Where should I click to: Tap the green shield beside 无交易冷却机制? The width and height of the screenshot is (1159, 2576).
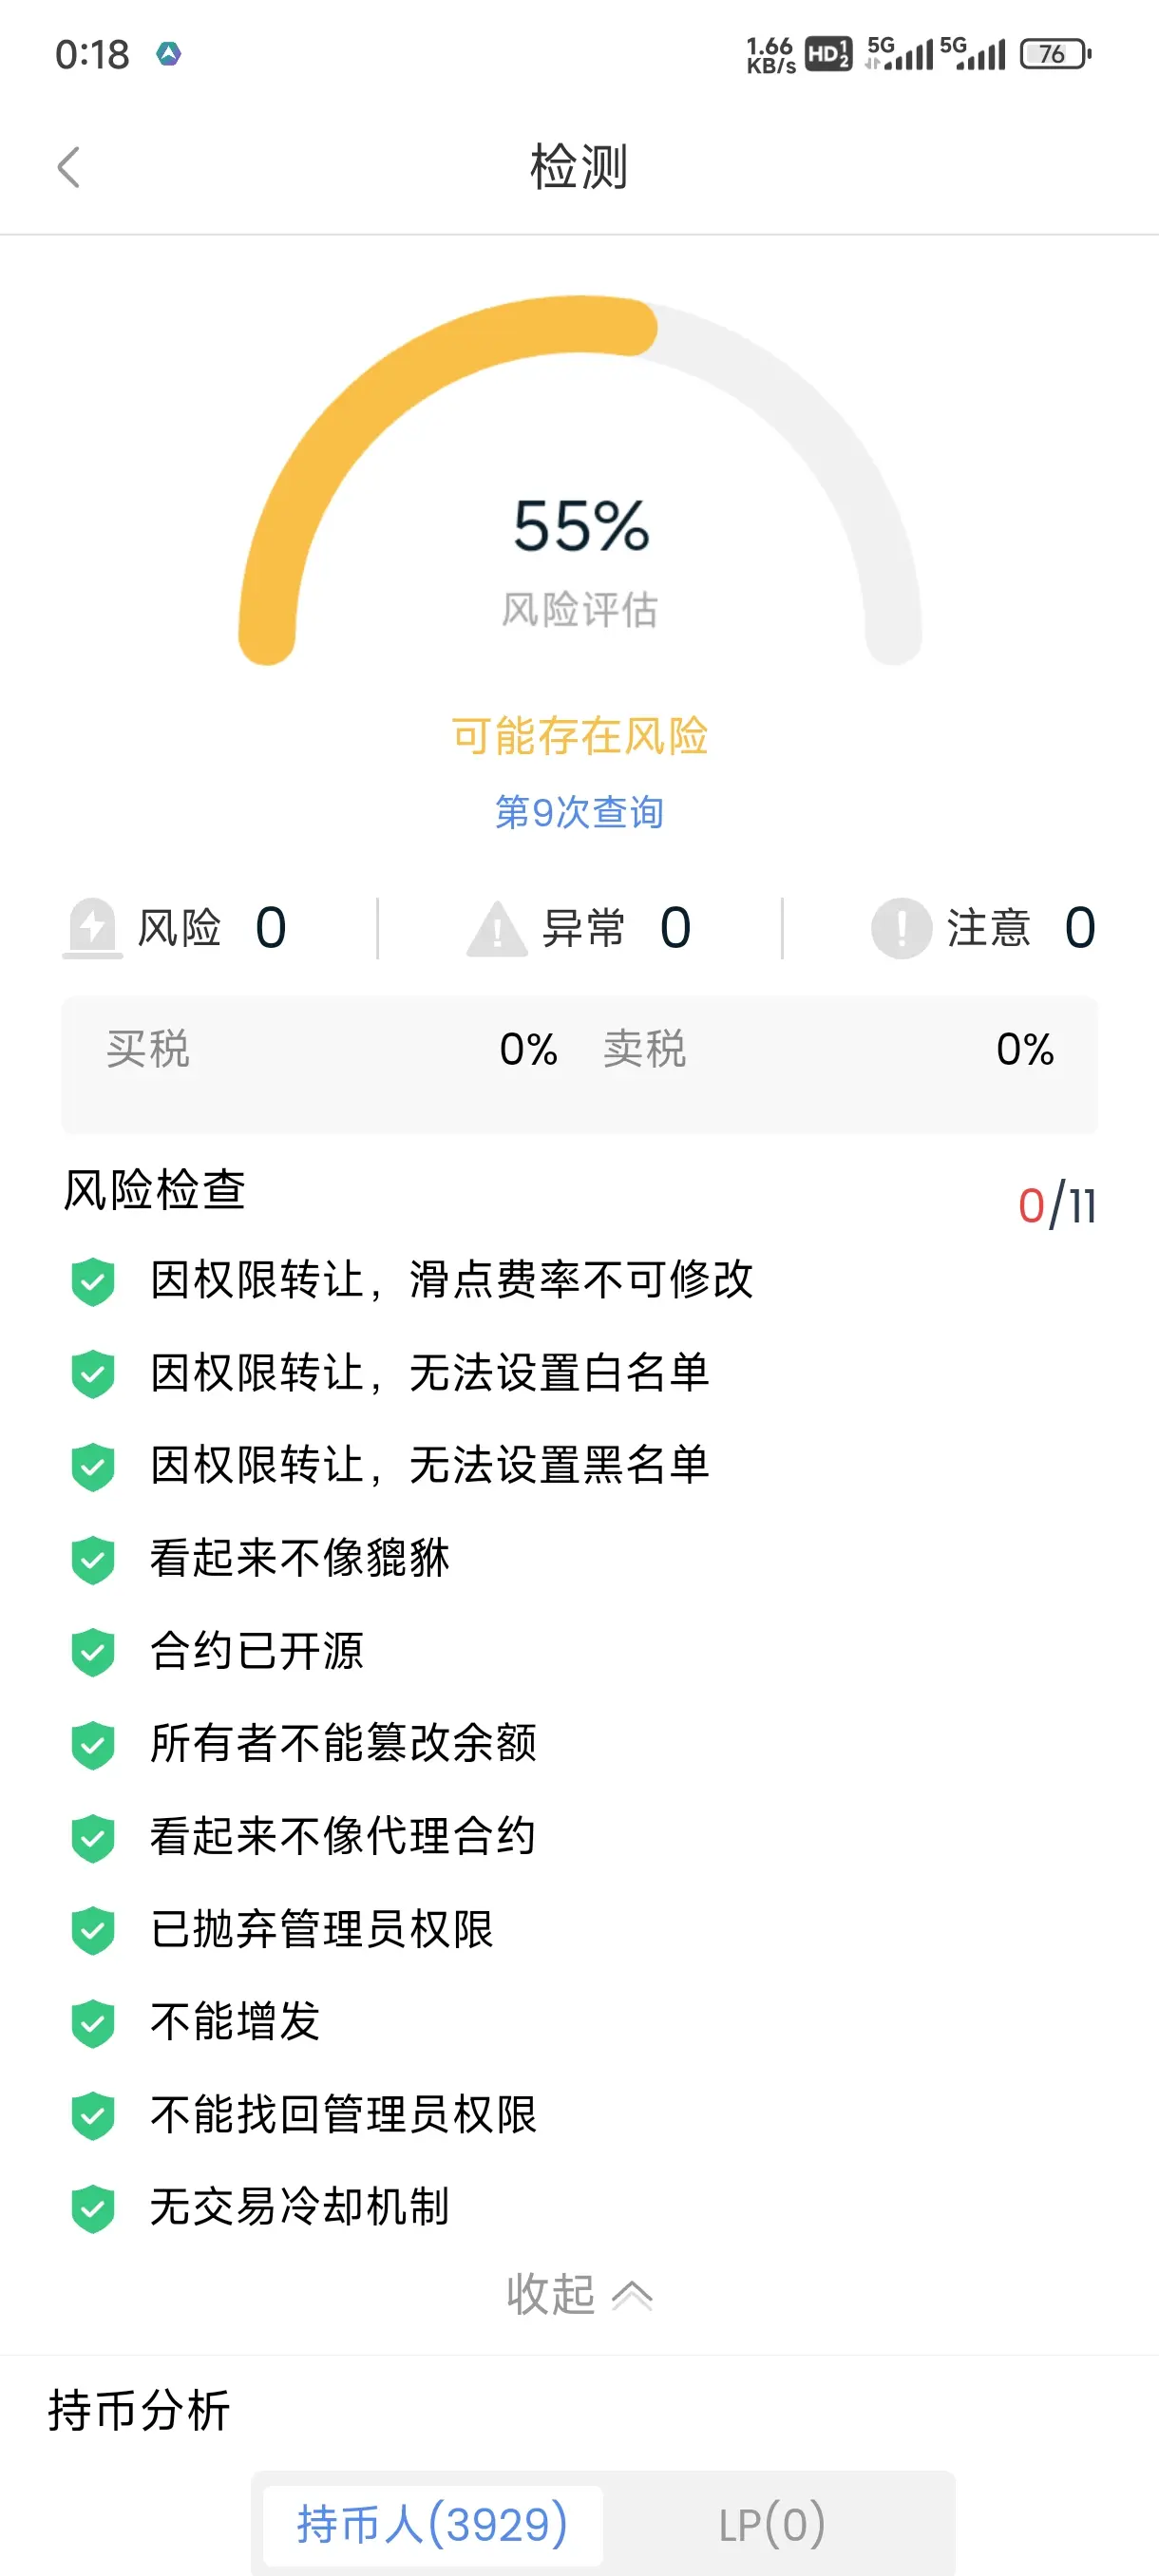pyautogui.click(x=93, y=2208)
